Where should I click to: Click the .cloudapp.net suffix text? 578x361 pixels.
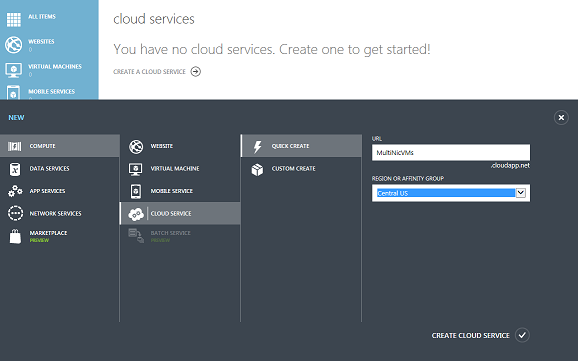510,166
